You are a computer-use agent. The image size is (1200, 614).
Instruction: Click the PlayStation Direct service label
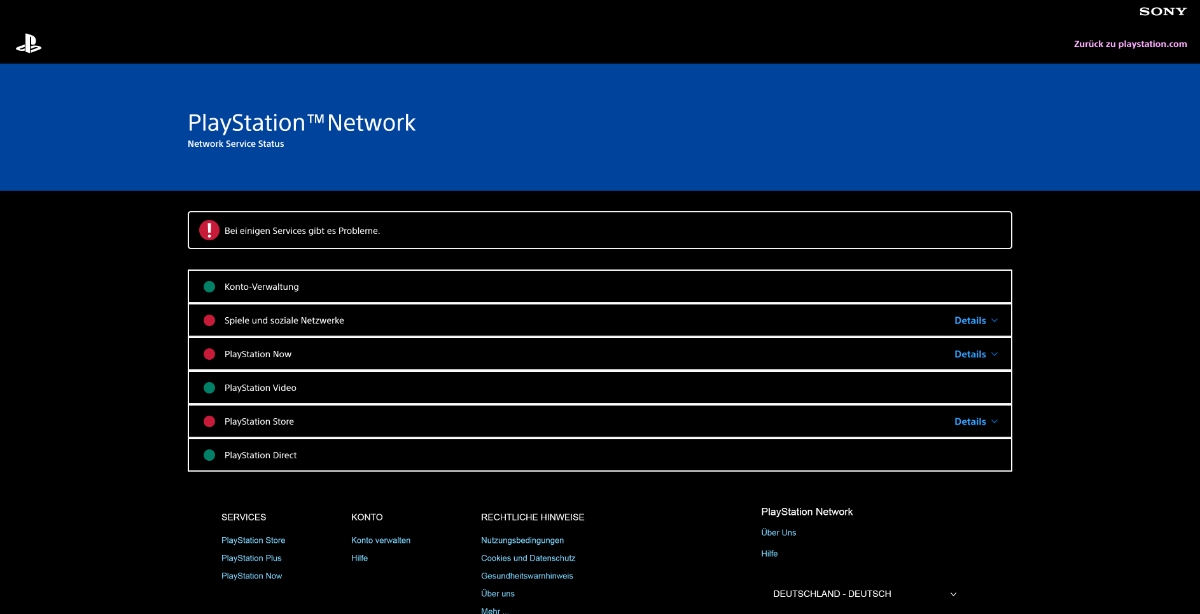(261, 455)
